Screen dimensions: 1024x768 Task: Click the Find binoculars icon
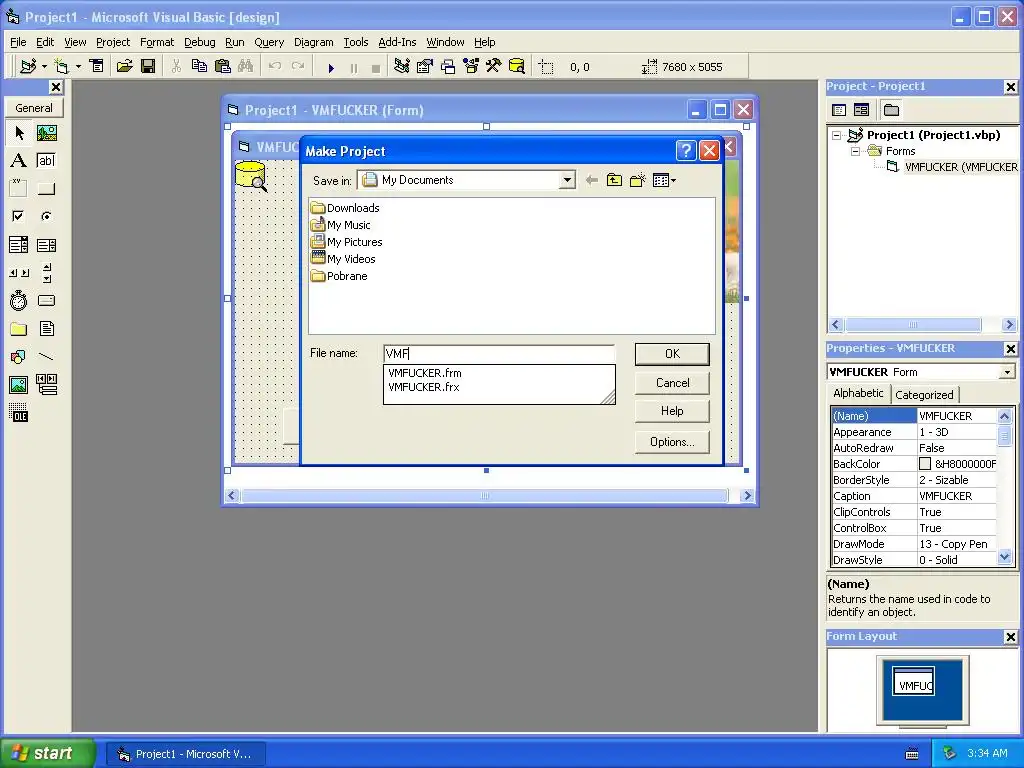coord(246,67)
